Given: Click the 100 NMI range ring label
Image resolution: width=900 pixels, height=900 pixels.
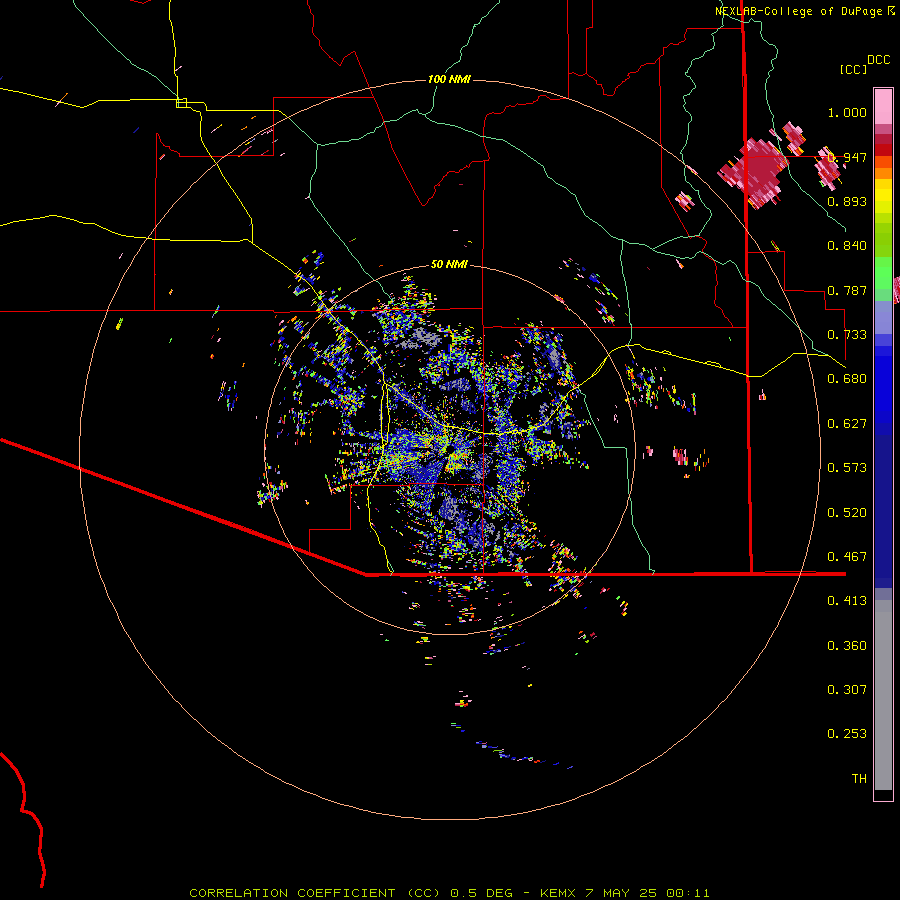Looking at the screenshot, I should pos(449,79).
